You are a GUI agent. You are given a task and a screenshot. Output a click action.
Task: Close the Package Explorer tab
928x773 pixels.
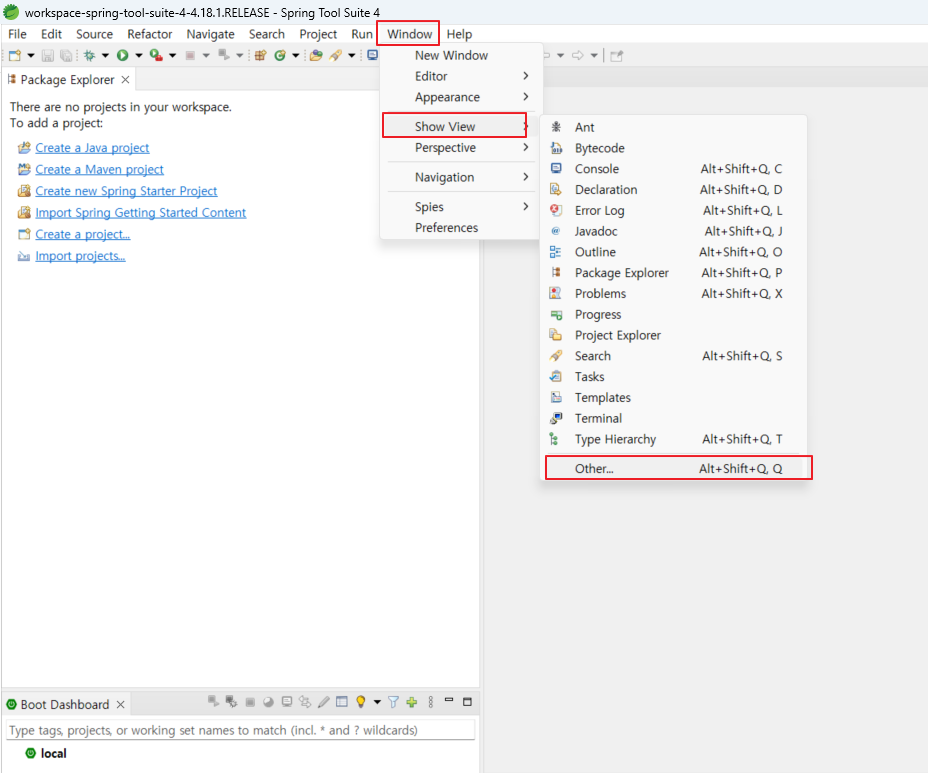pos(125,79)
